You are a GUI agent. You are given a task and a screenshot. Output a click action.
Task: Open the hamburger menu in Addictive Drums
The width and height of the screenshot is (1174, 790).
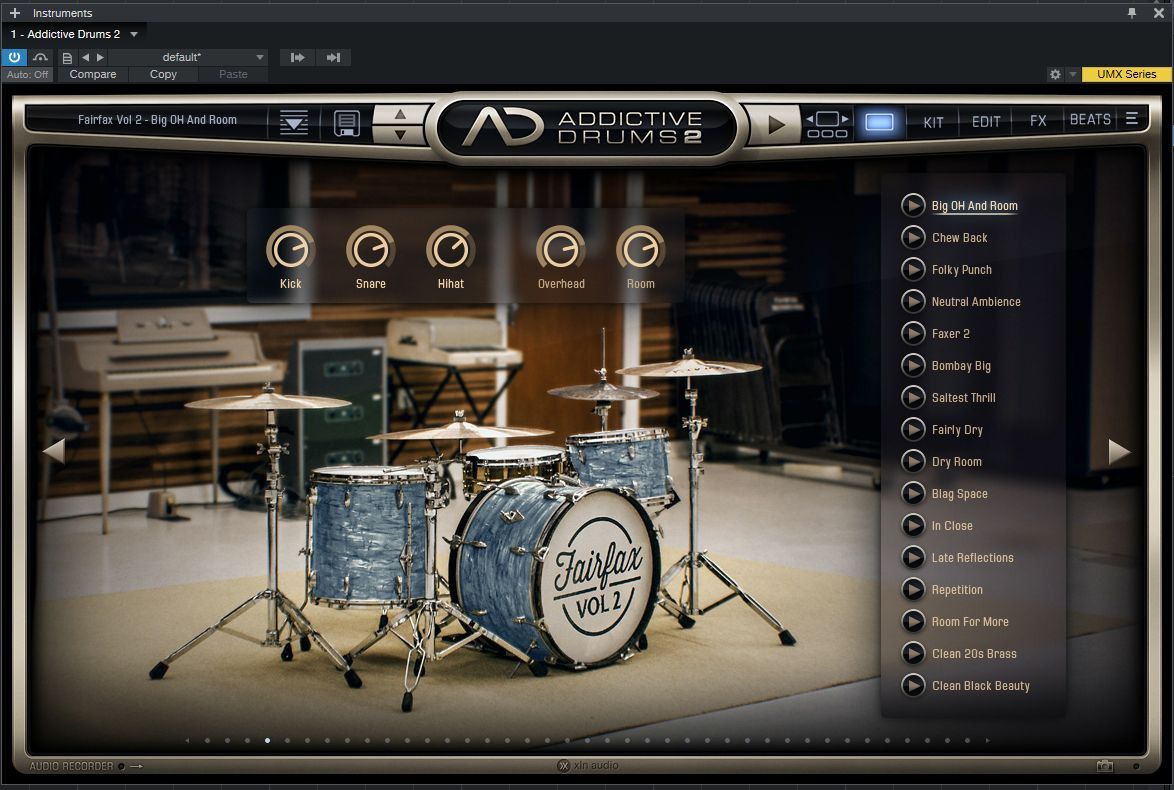(x=1131, y=119)
